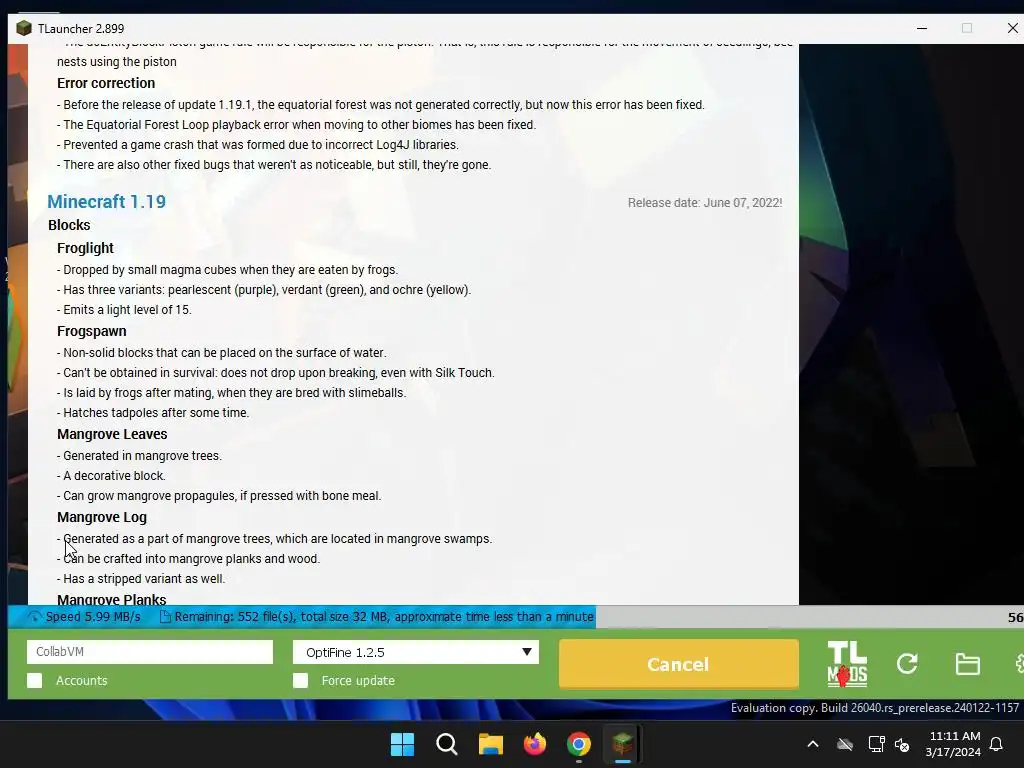Show hidden tray icons chevron

(x=813, y=744)
